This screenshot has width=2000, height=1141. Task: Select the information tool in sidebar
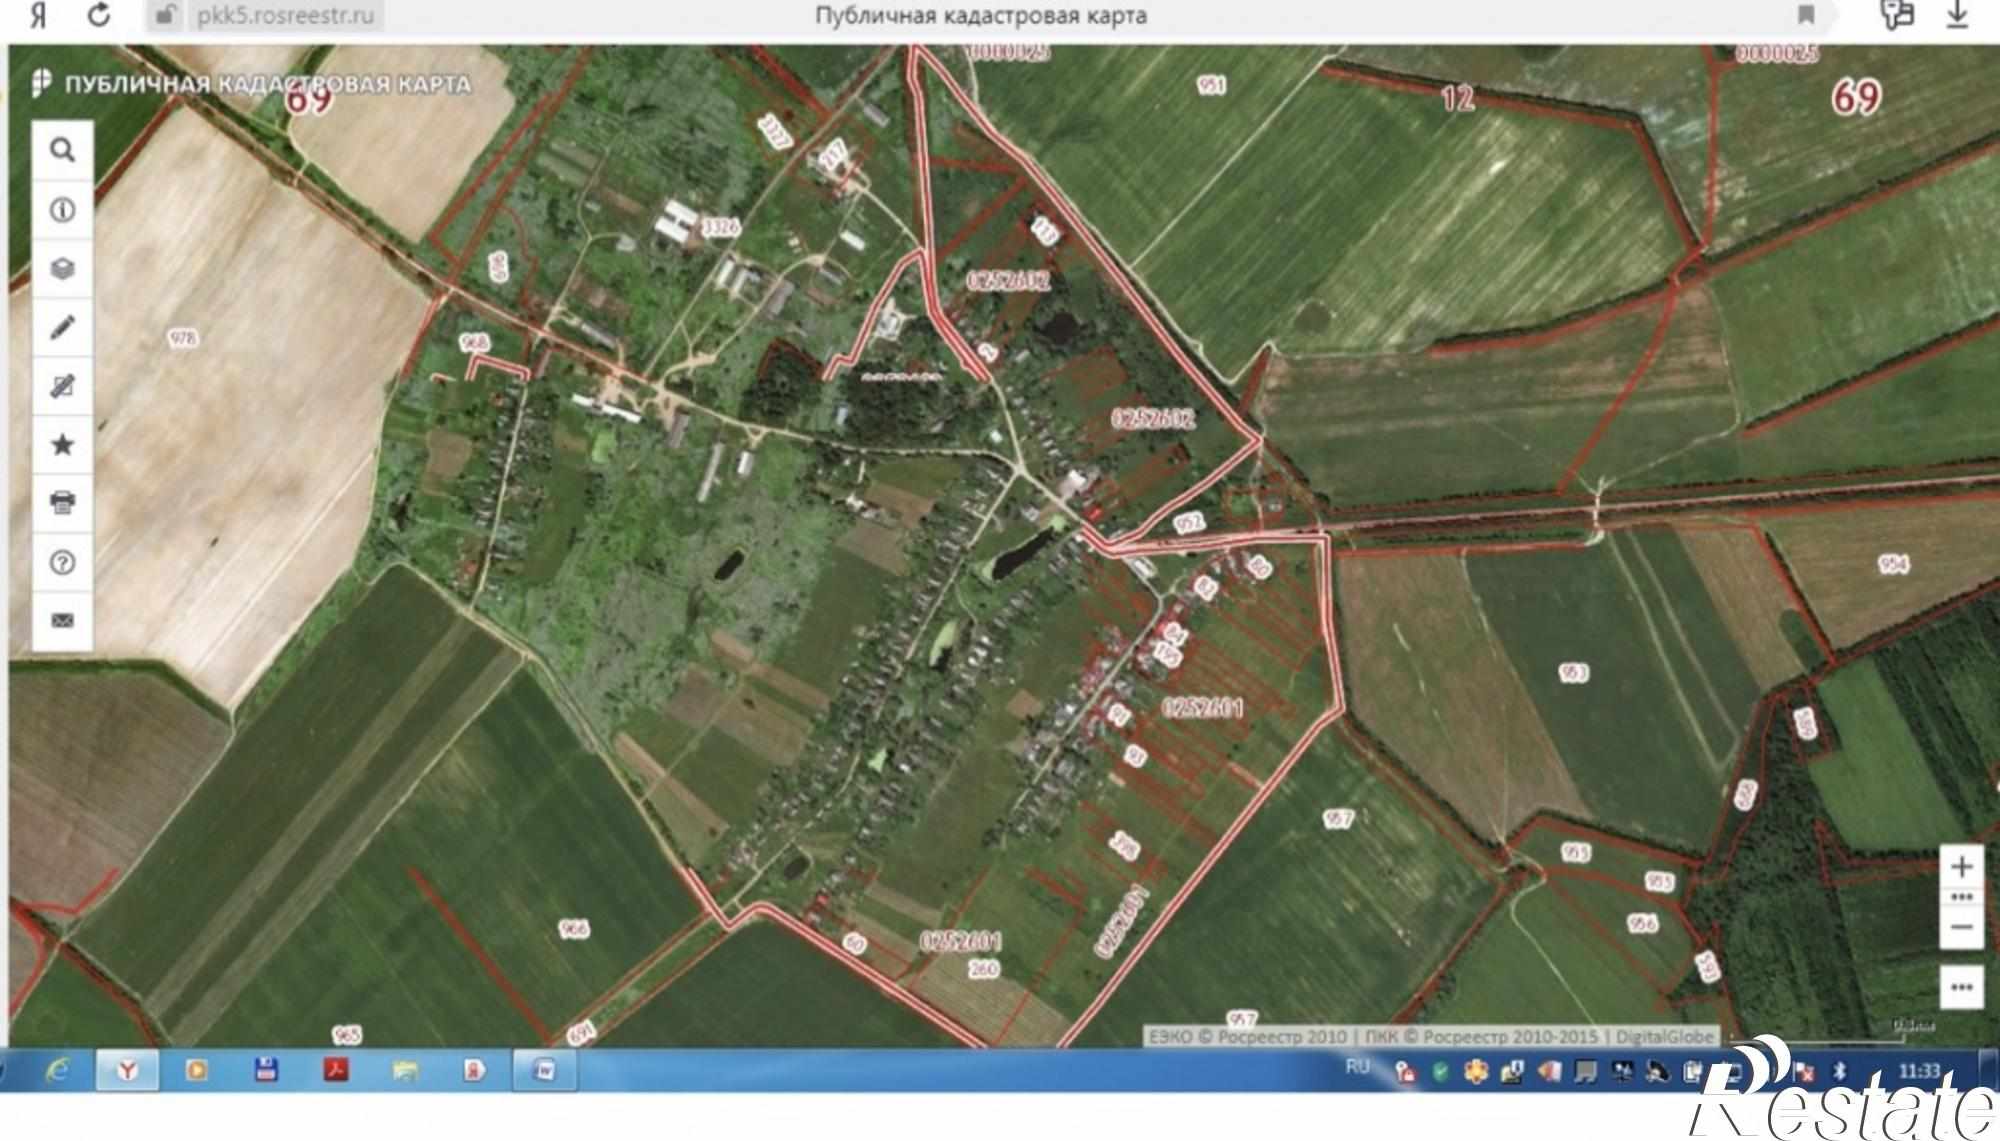pos(62,210)
